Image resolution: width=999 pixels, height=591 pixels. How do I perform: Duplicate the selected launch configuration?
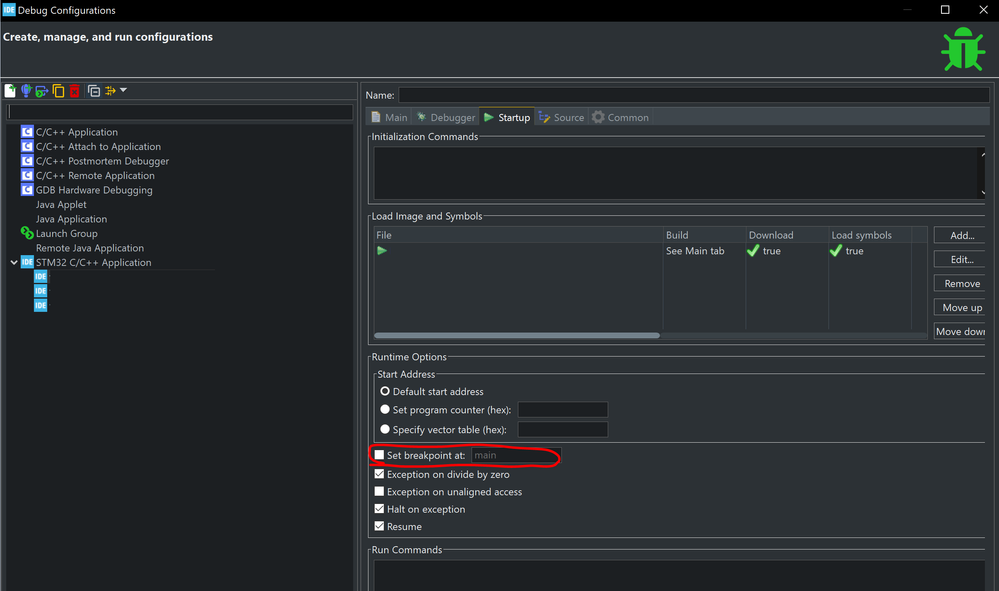(59, 91)
